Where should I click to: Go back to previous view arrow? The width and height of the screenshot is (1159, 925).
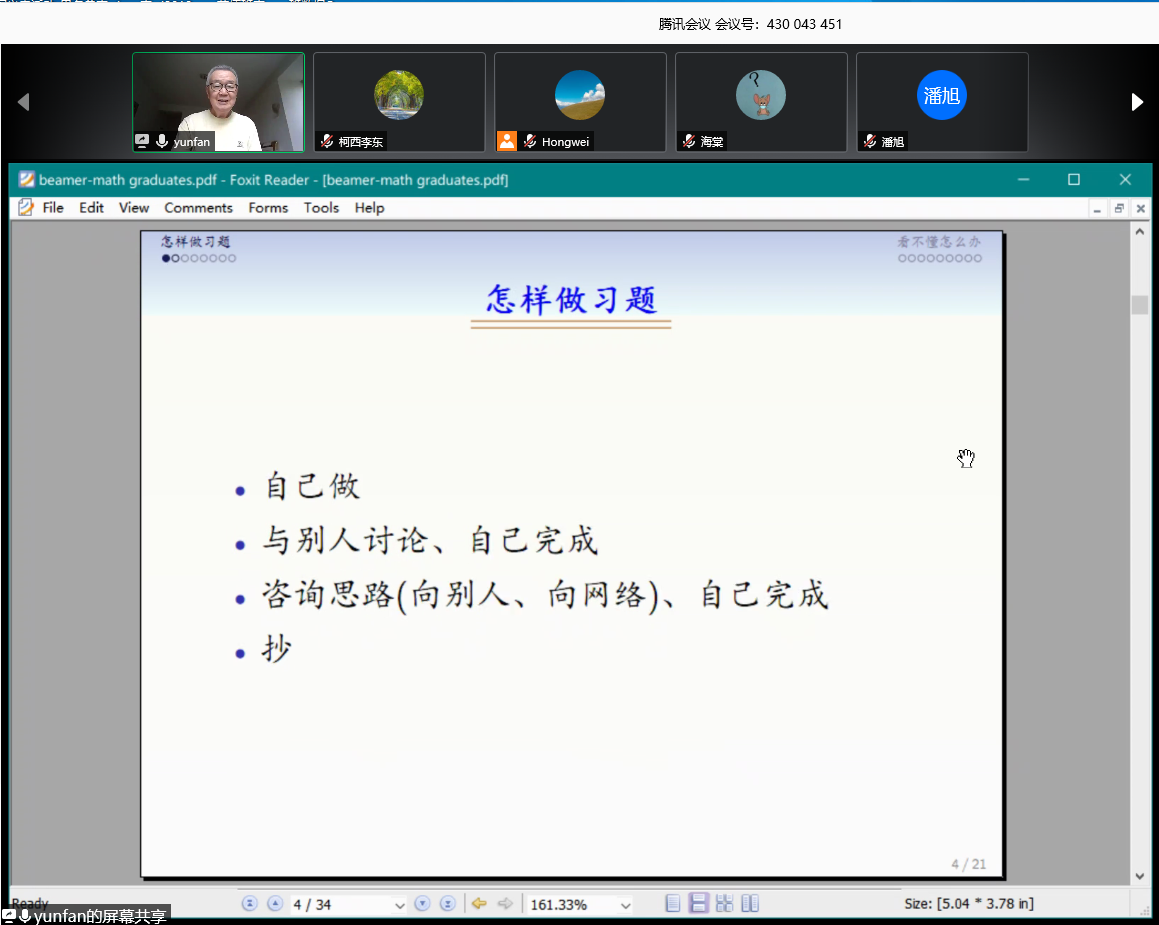coord(479,904)
